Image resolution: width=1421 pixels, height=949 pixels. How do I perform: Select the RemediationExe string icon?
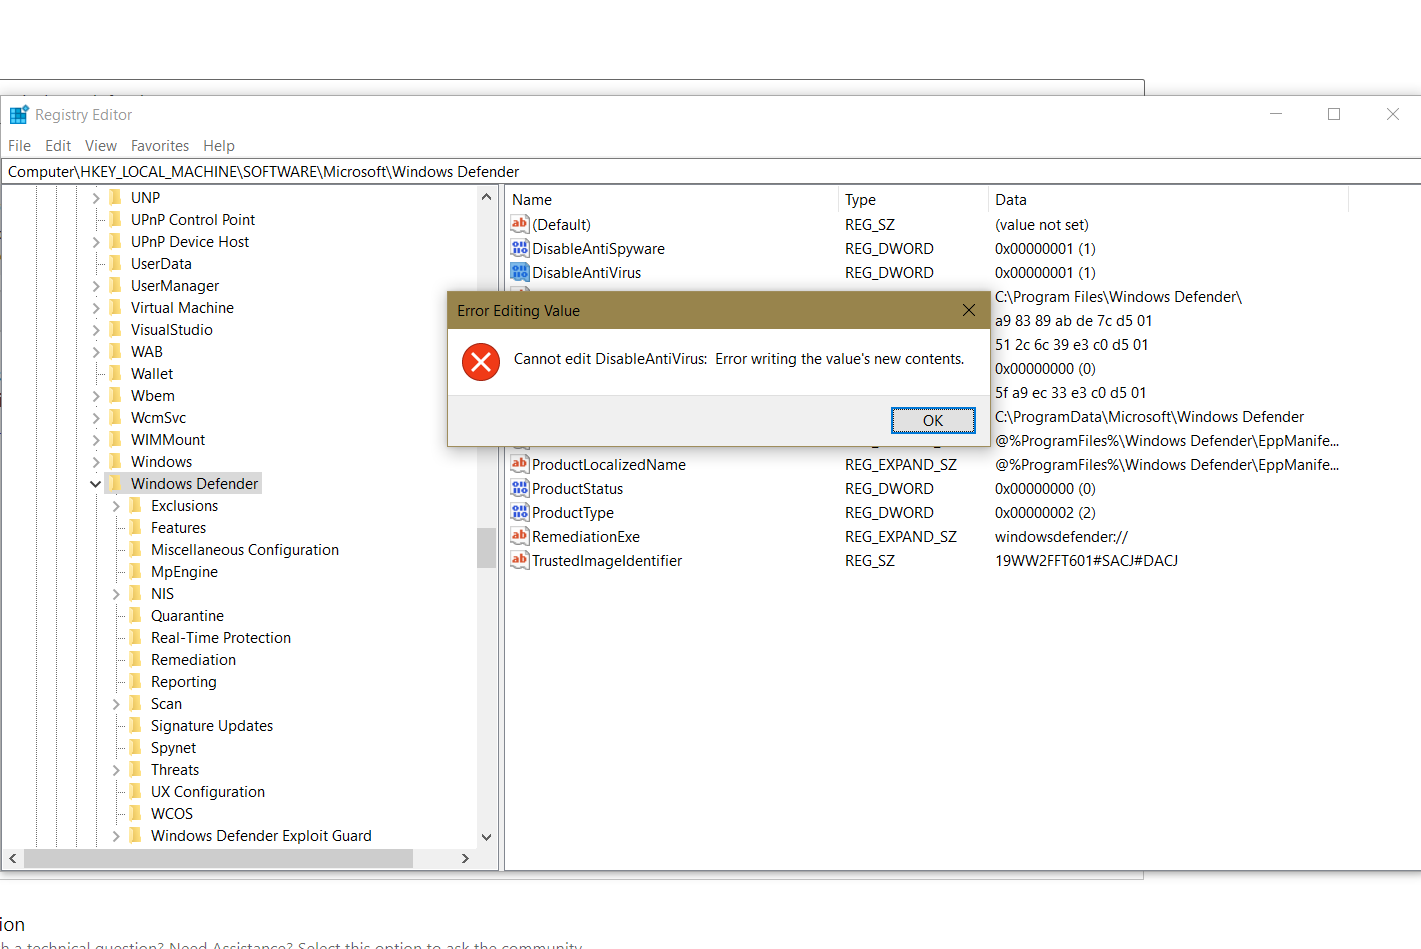pyautogui.click(x=520, y=536)
